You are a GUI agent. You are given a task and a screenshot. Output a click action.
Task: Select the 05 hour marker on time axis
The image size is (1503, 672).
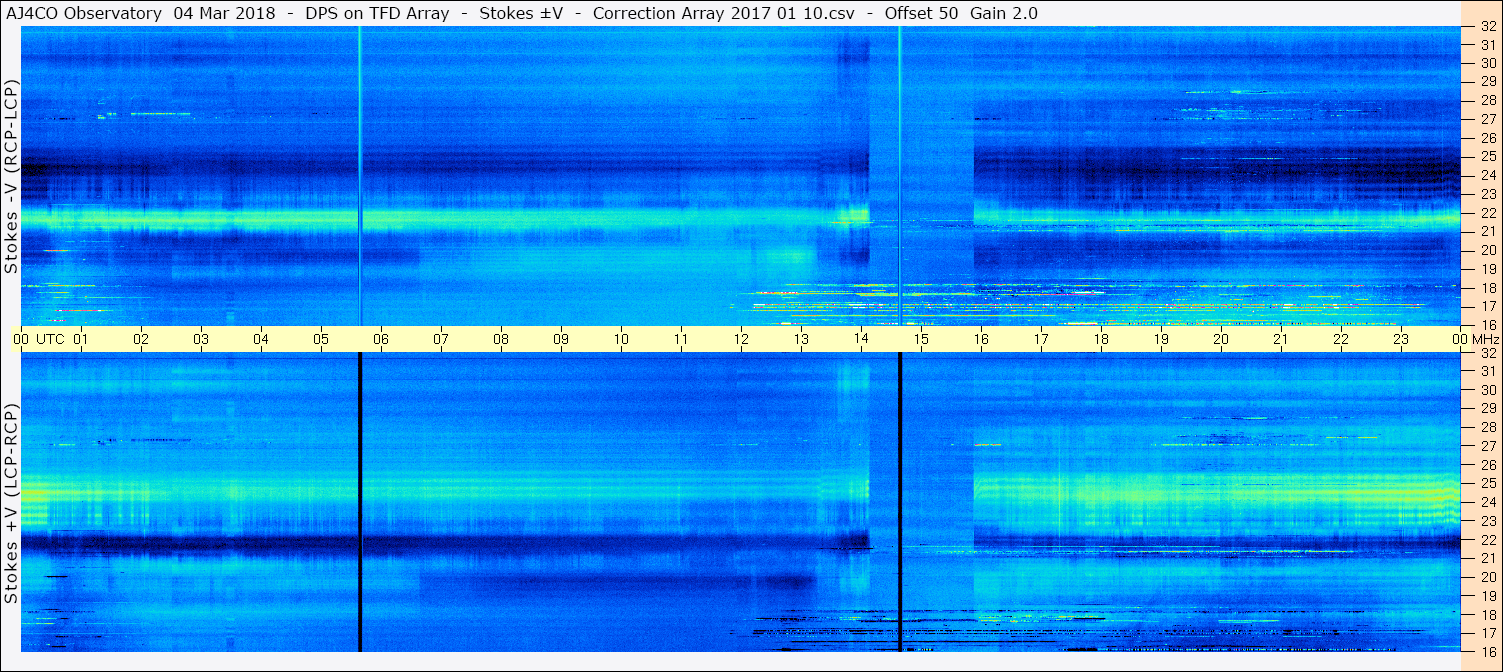(x=321, y=339)
